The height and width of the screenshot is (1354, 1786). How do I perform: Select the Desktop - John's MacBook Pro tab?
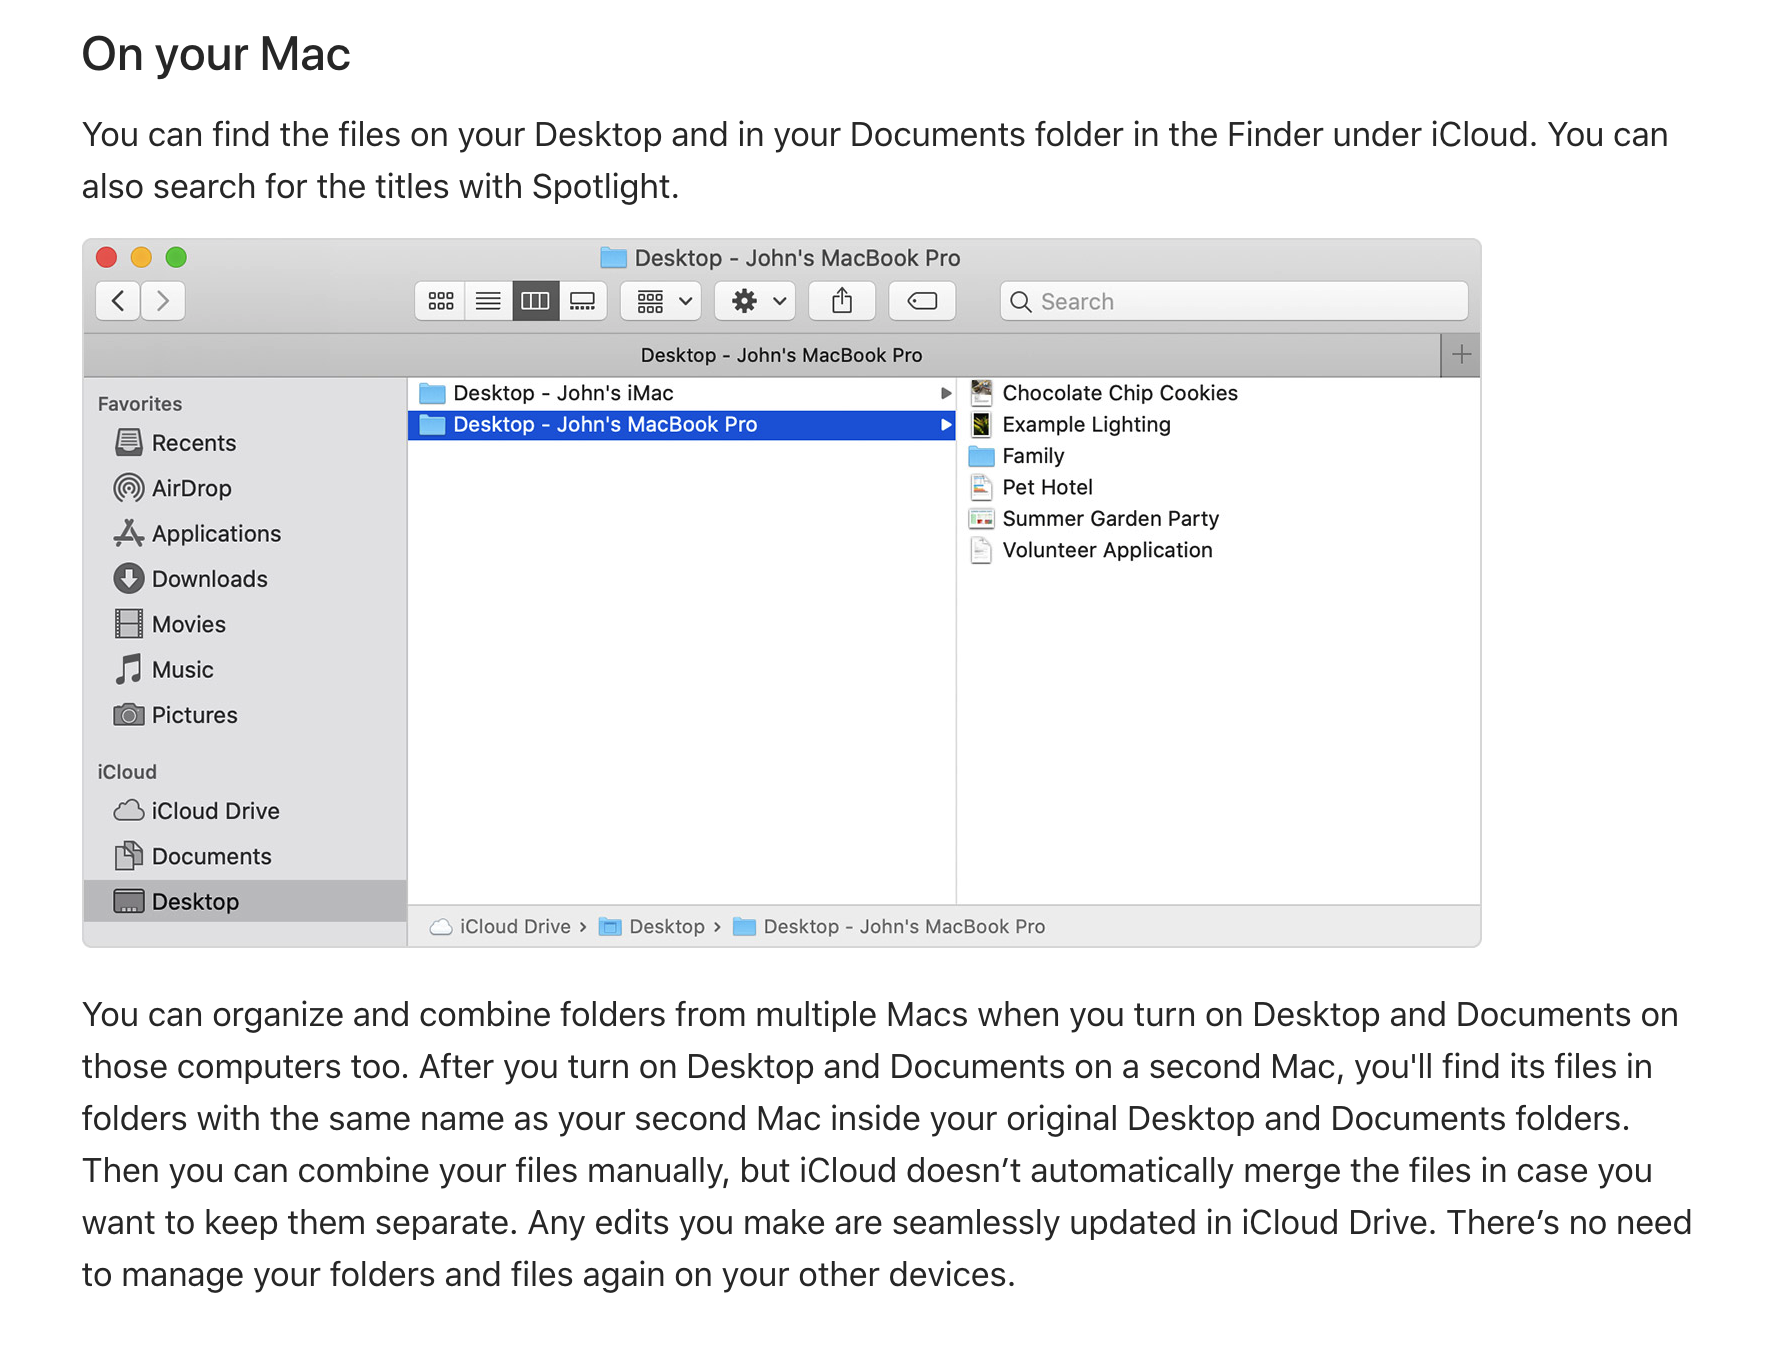pyautogui.click(x=762, y=355)
